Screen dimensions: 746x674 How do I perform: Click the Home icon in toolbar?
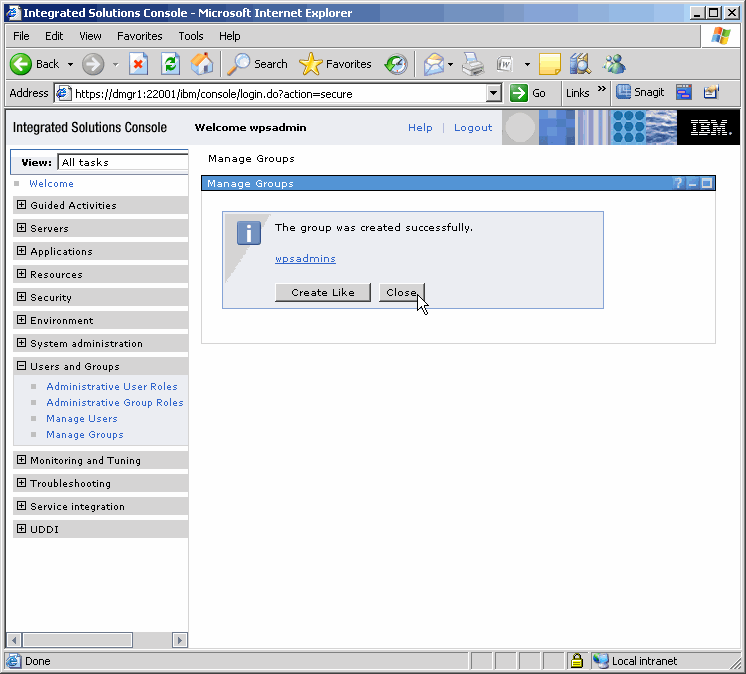[202, 64]
